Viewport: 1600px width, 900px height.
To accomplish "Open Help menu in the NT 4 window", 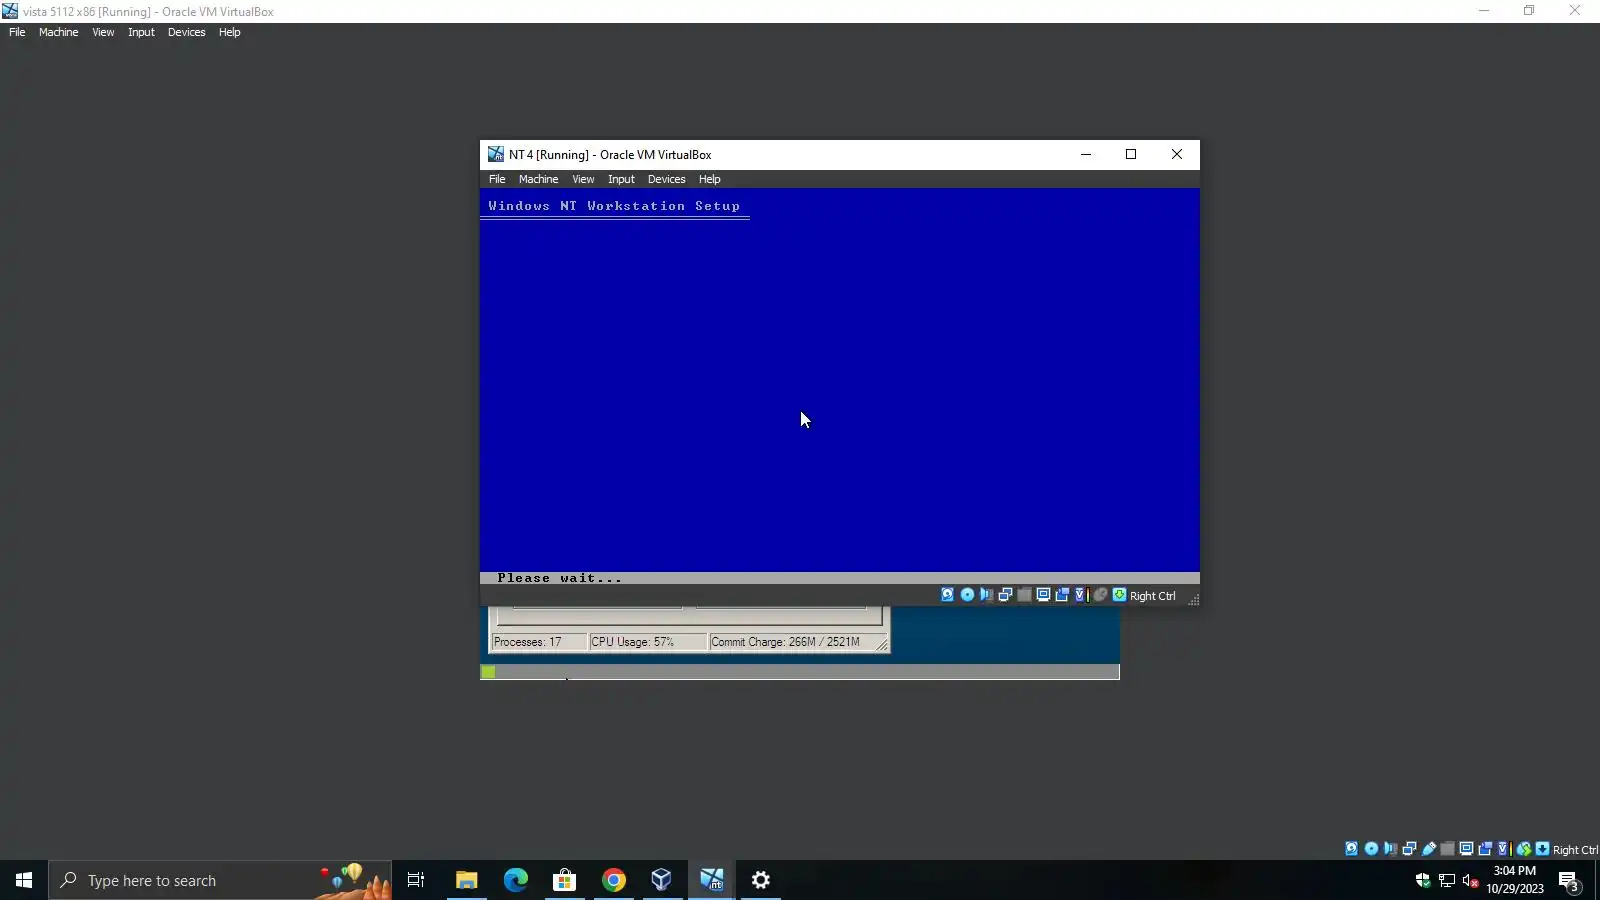I will click(x=709, y=179).
